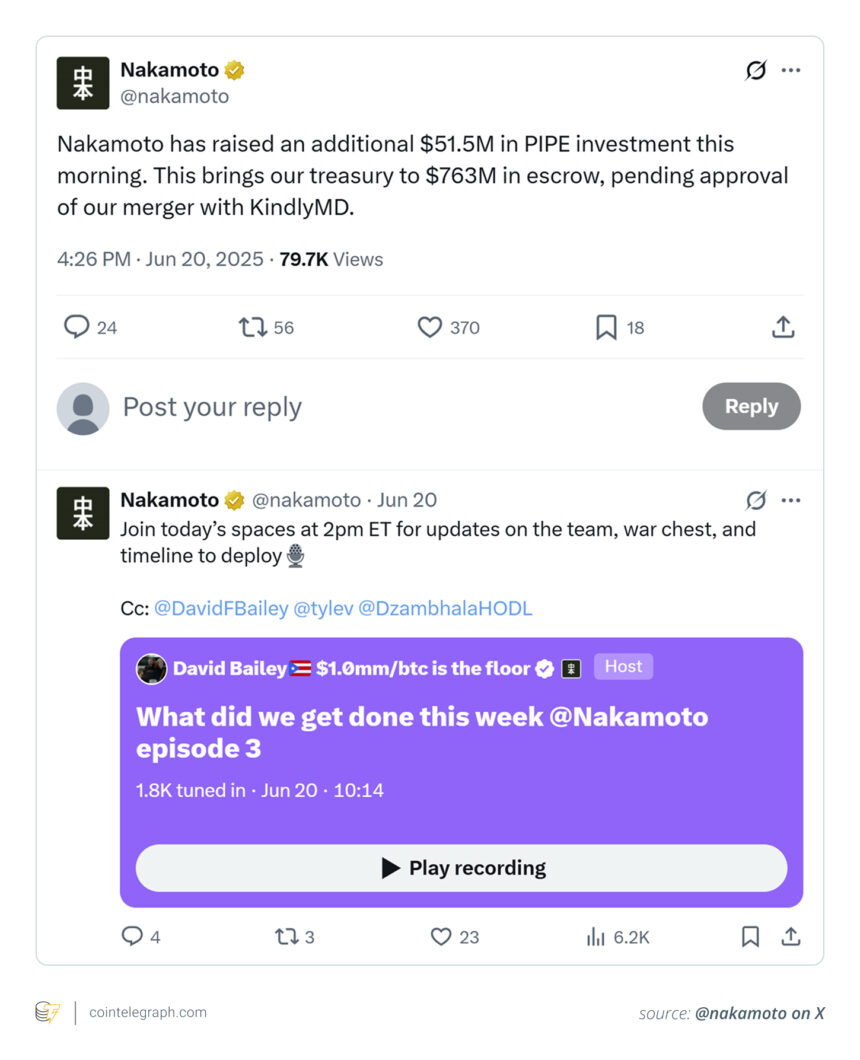Open the @DavidFBailey mention link
860x1060 pixels.
pos(220,608)
